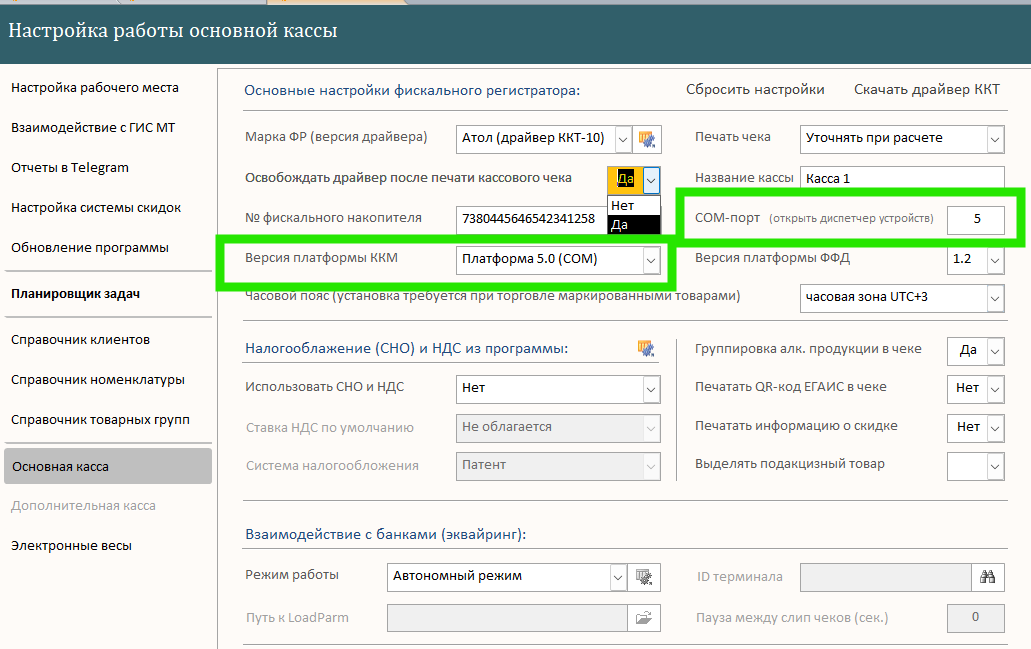Expand Марка ФР driver dropdown arrow

[622, 139]
